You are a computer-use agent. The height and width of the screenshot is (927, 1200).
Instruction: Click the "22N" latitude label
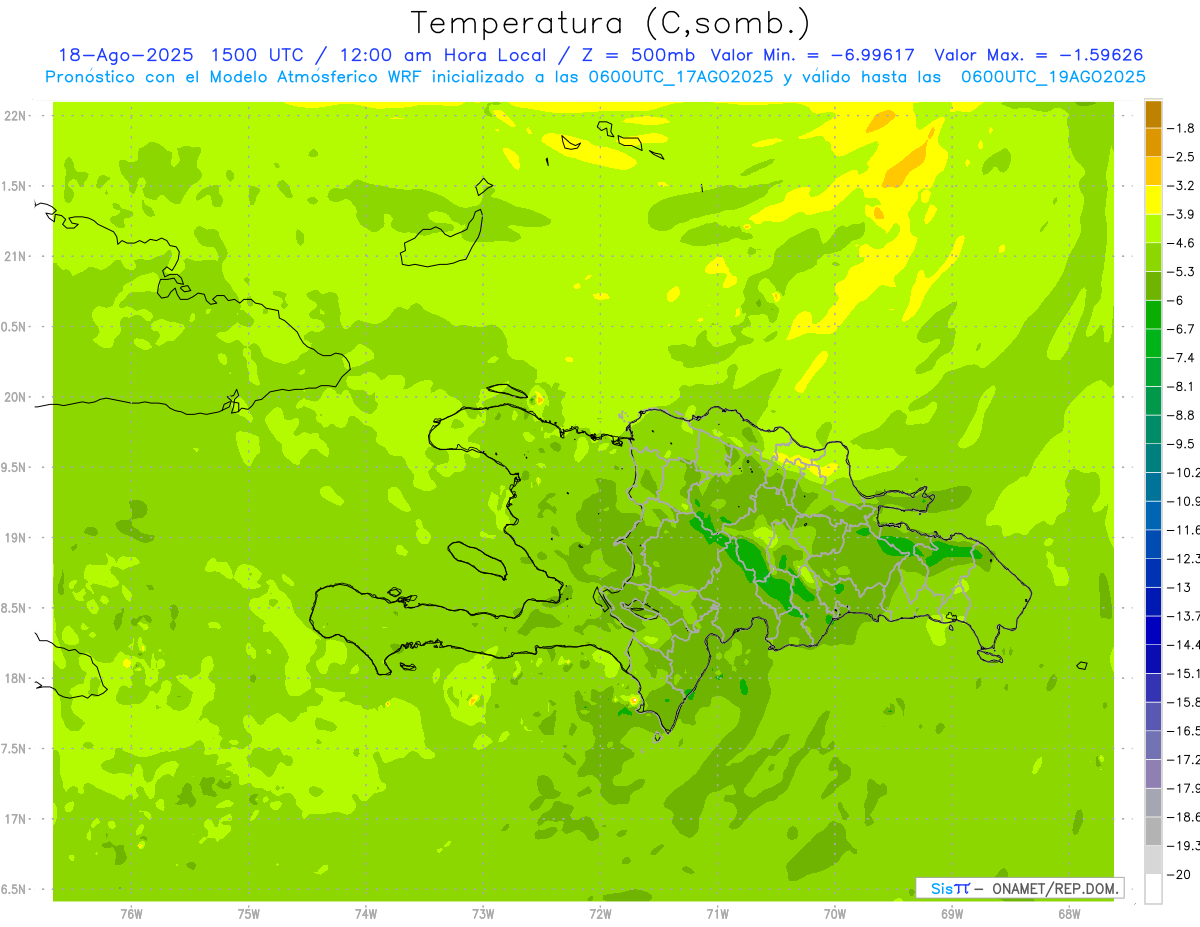(15, 116)
